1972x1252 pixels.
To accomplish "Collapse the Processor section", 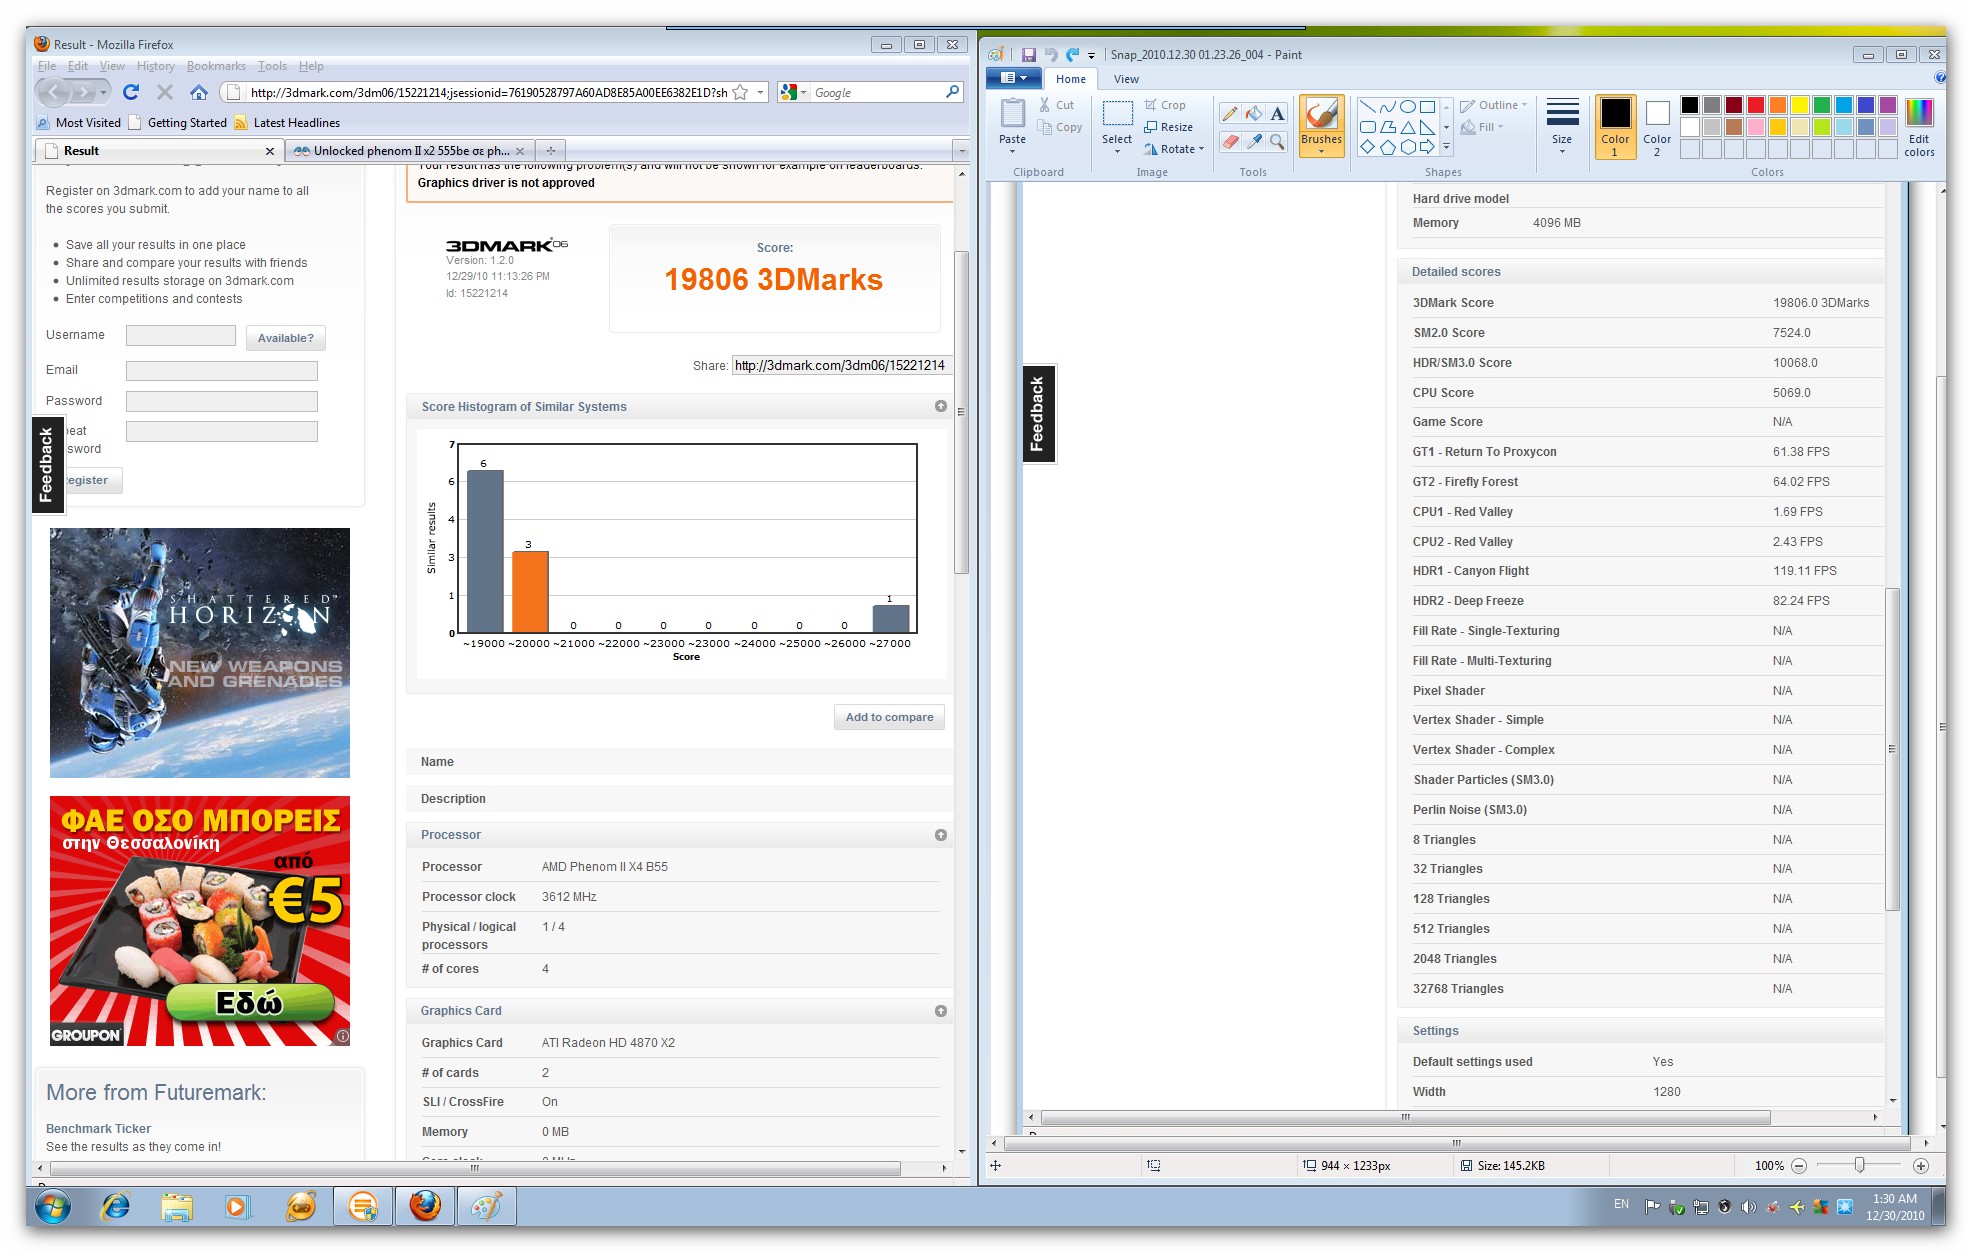I will (941, 835).
